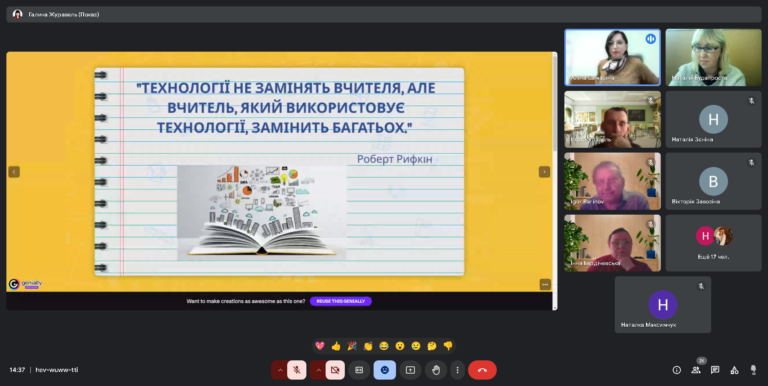Open the 'Ещё 17 чел.' participants tile
768x386 pixels.
point(713,243)
